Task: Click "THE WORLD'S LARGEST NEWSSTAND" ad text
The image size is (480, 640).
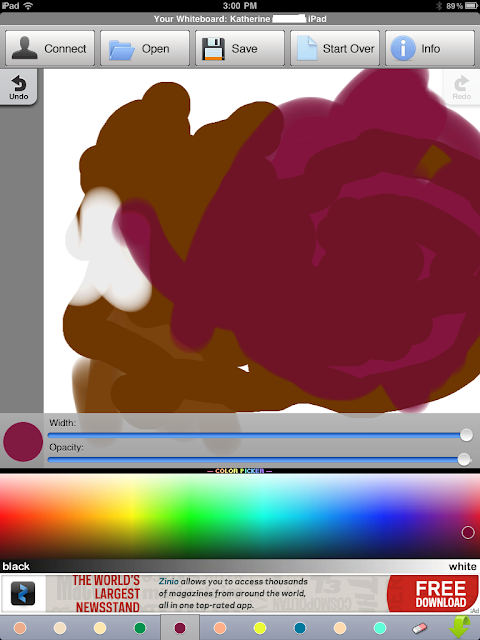Action: (x=106, y=594)
